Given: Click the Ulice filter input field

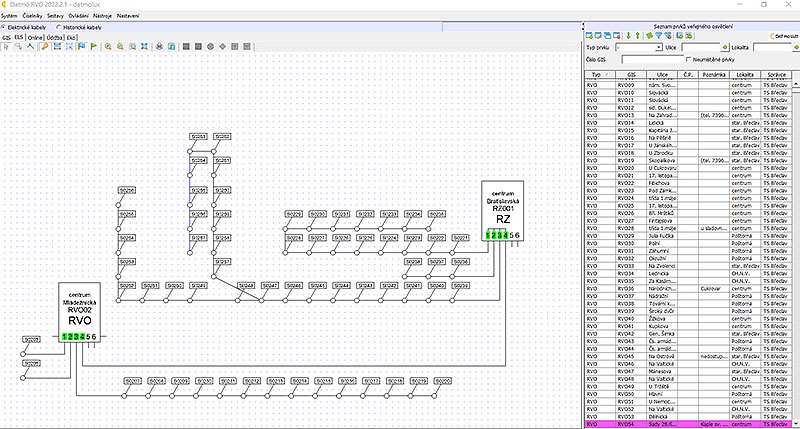Looking at the screenshot, I should 701,47.
